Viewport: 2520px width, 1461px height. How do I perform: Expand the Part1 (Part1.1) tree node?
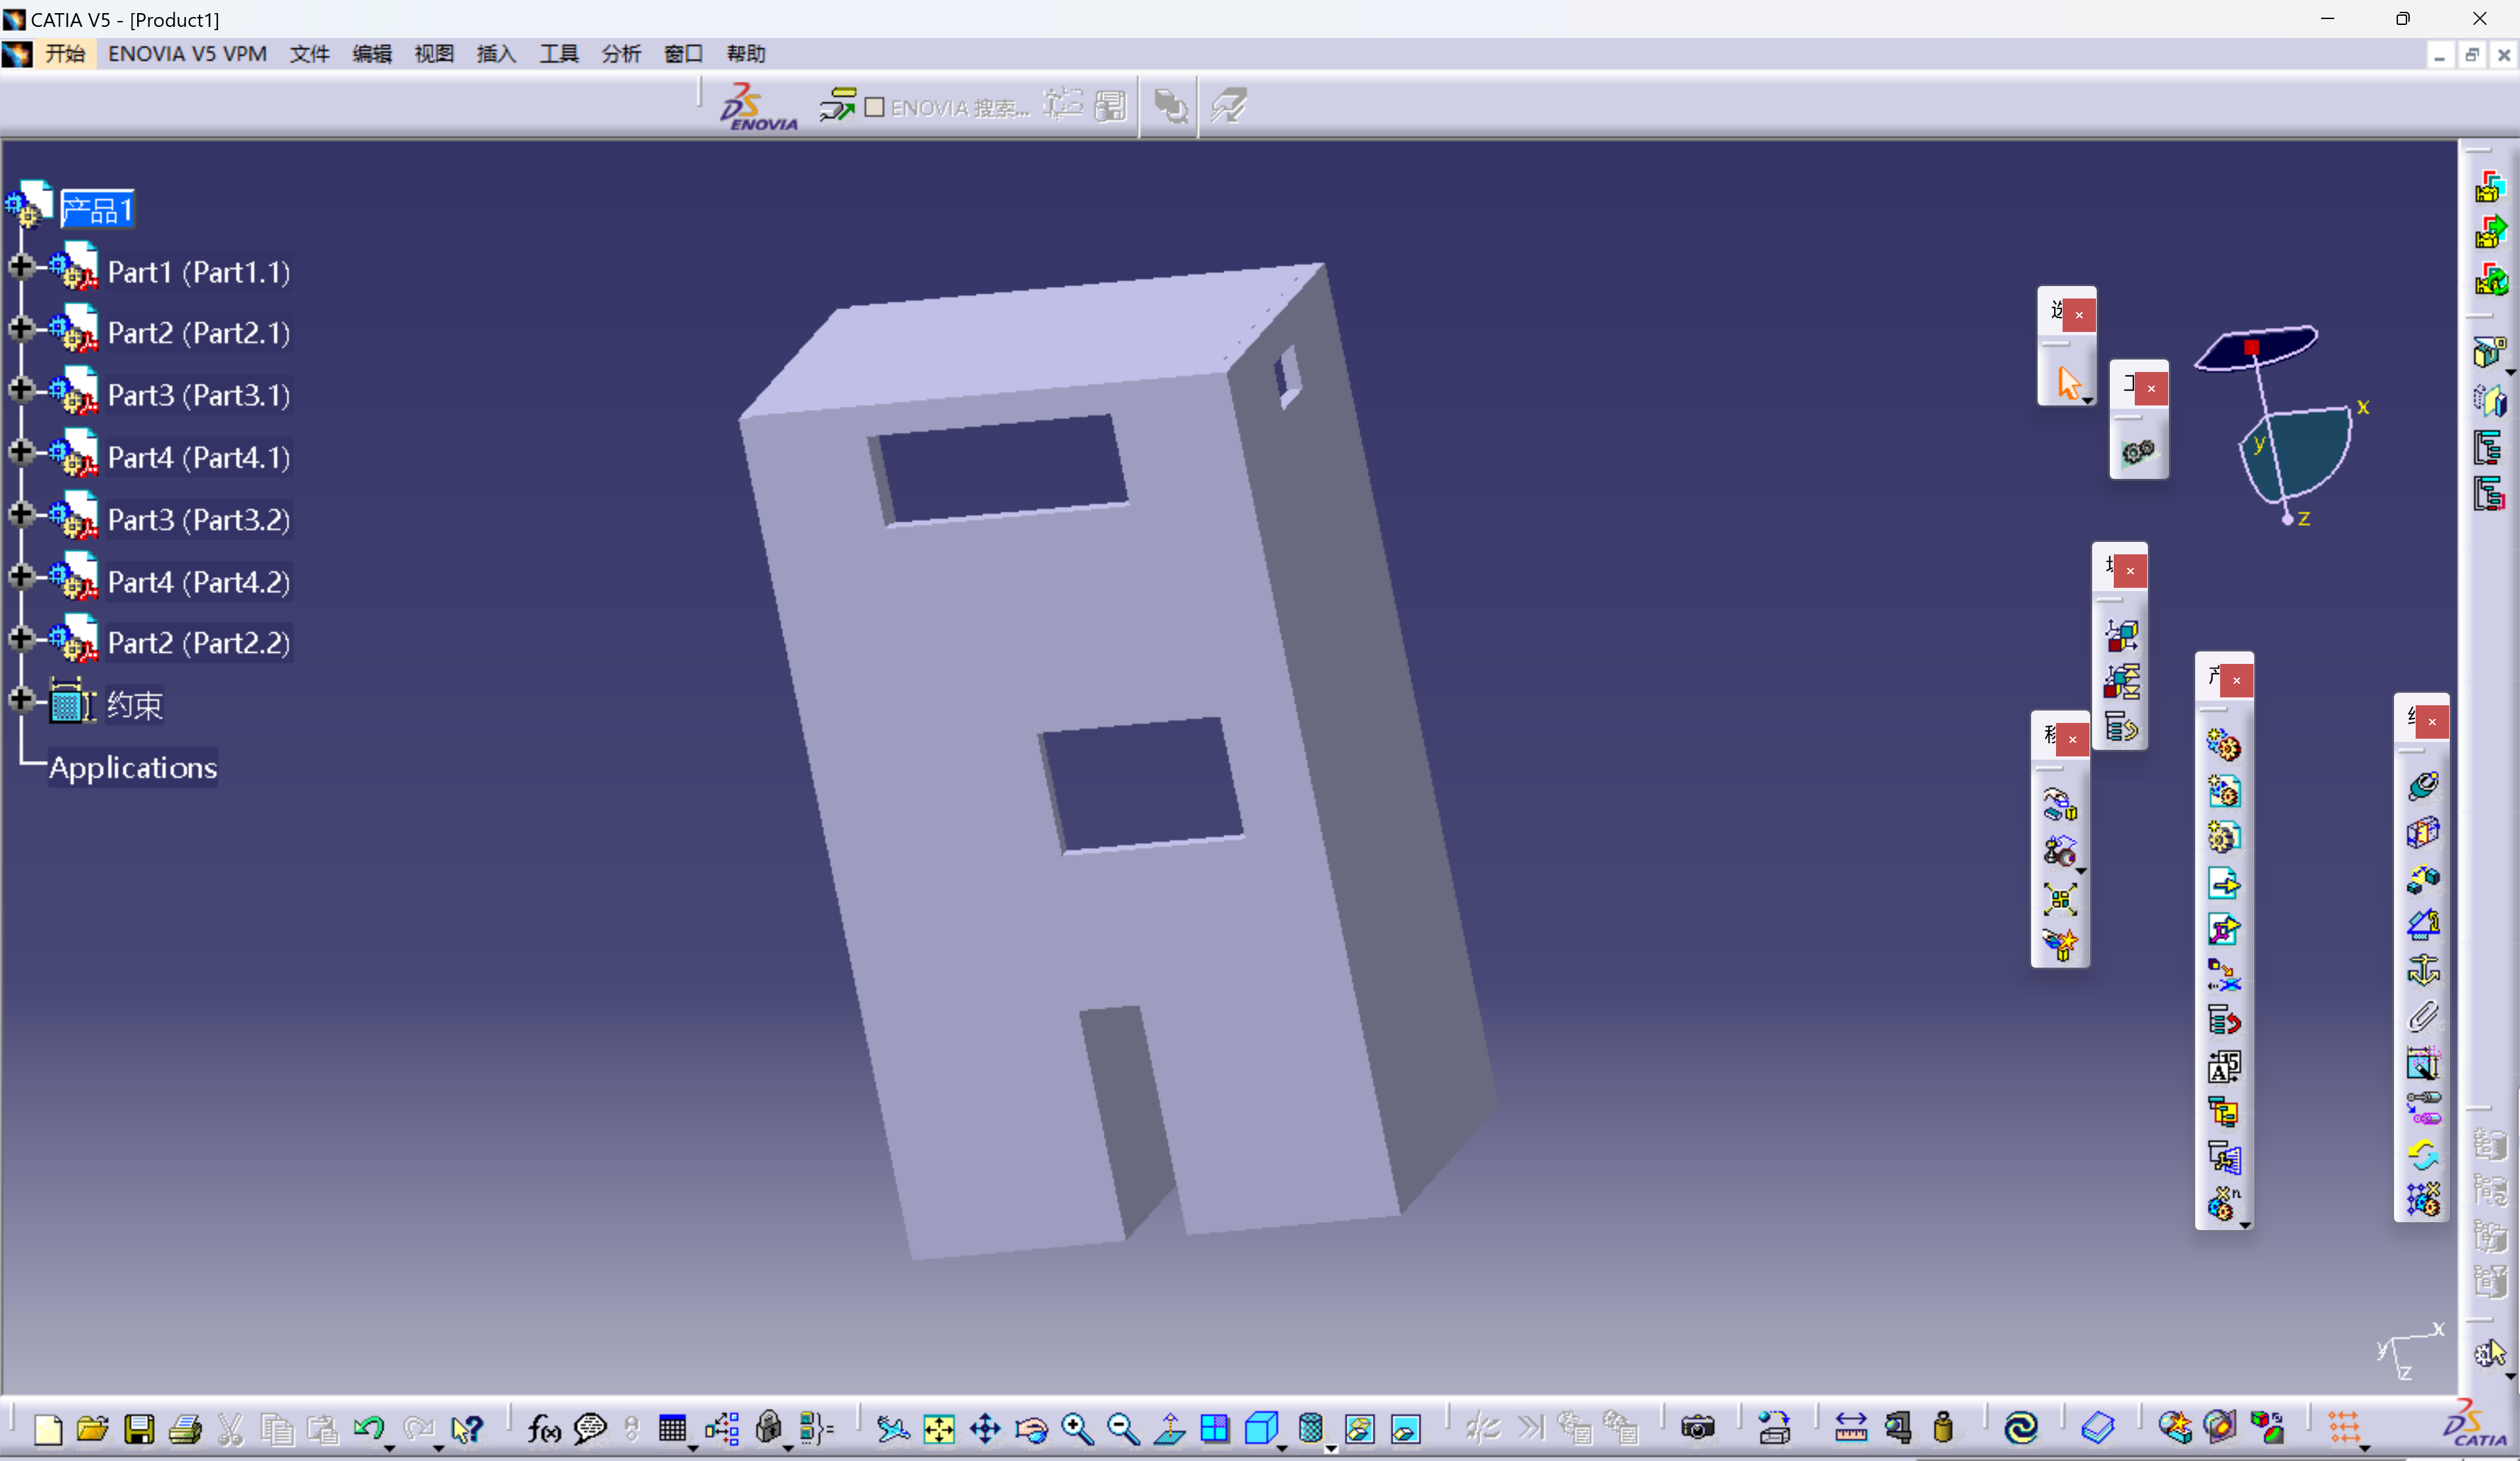pyautogui.click(x=19, y=270)
